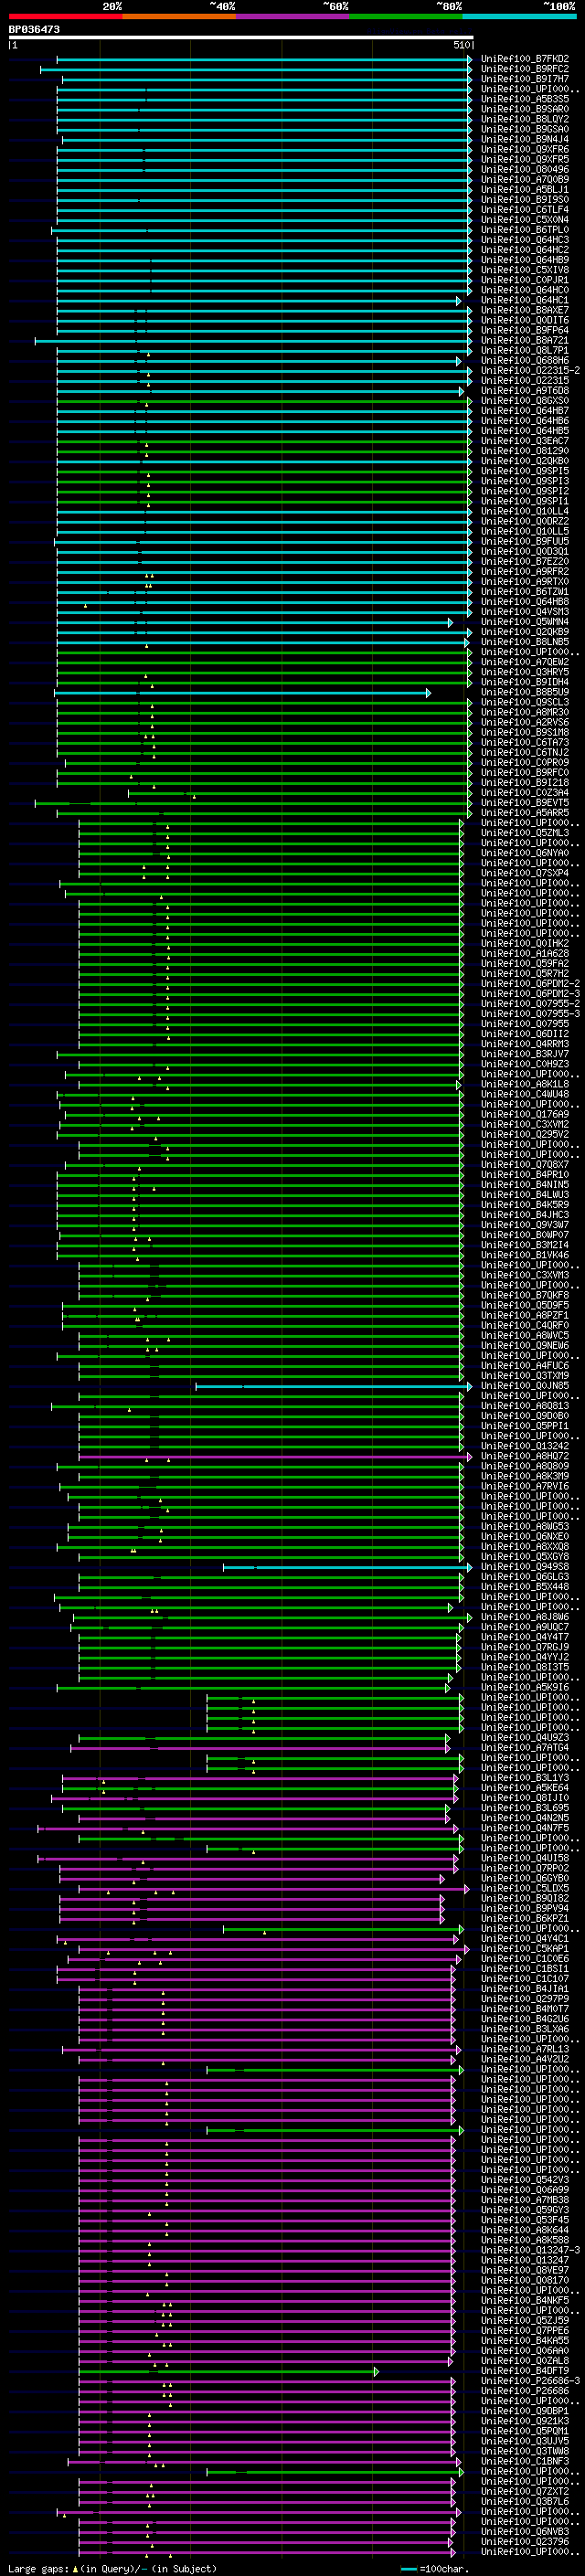Image resolution: width=585 pixels, height=2576 pixels.
Task: Click hit label UniRef100_C0Z3A4
Action: (525, 793)
